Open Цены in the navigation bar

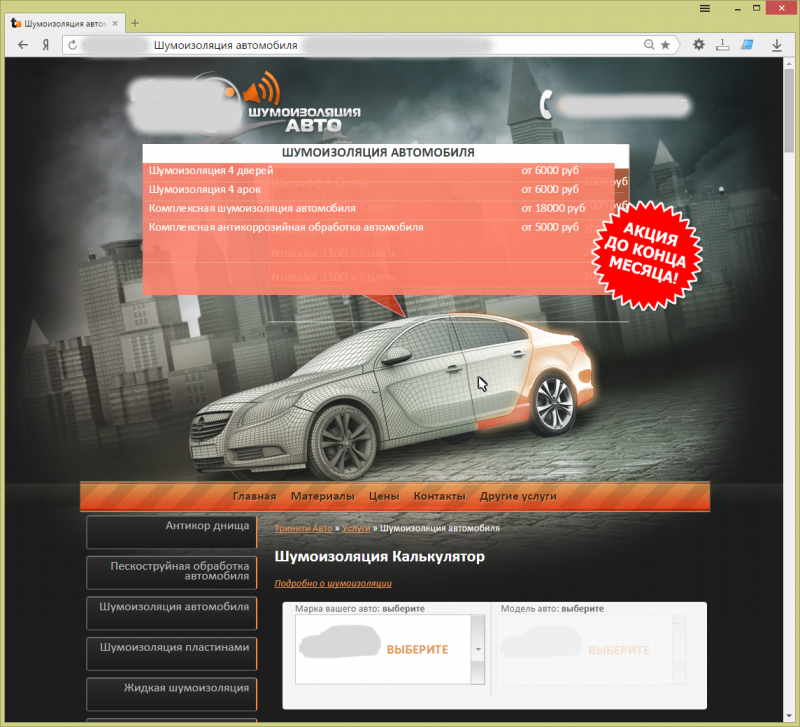point(384,496)
